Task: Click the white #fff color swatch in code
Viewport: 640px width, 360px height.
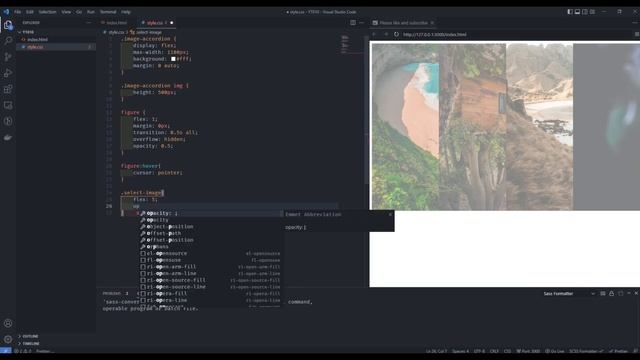Action: (x=173, y=59)
